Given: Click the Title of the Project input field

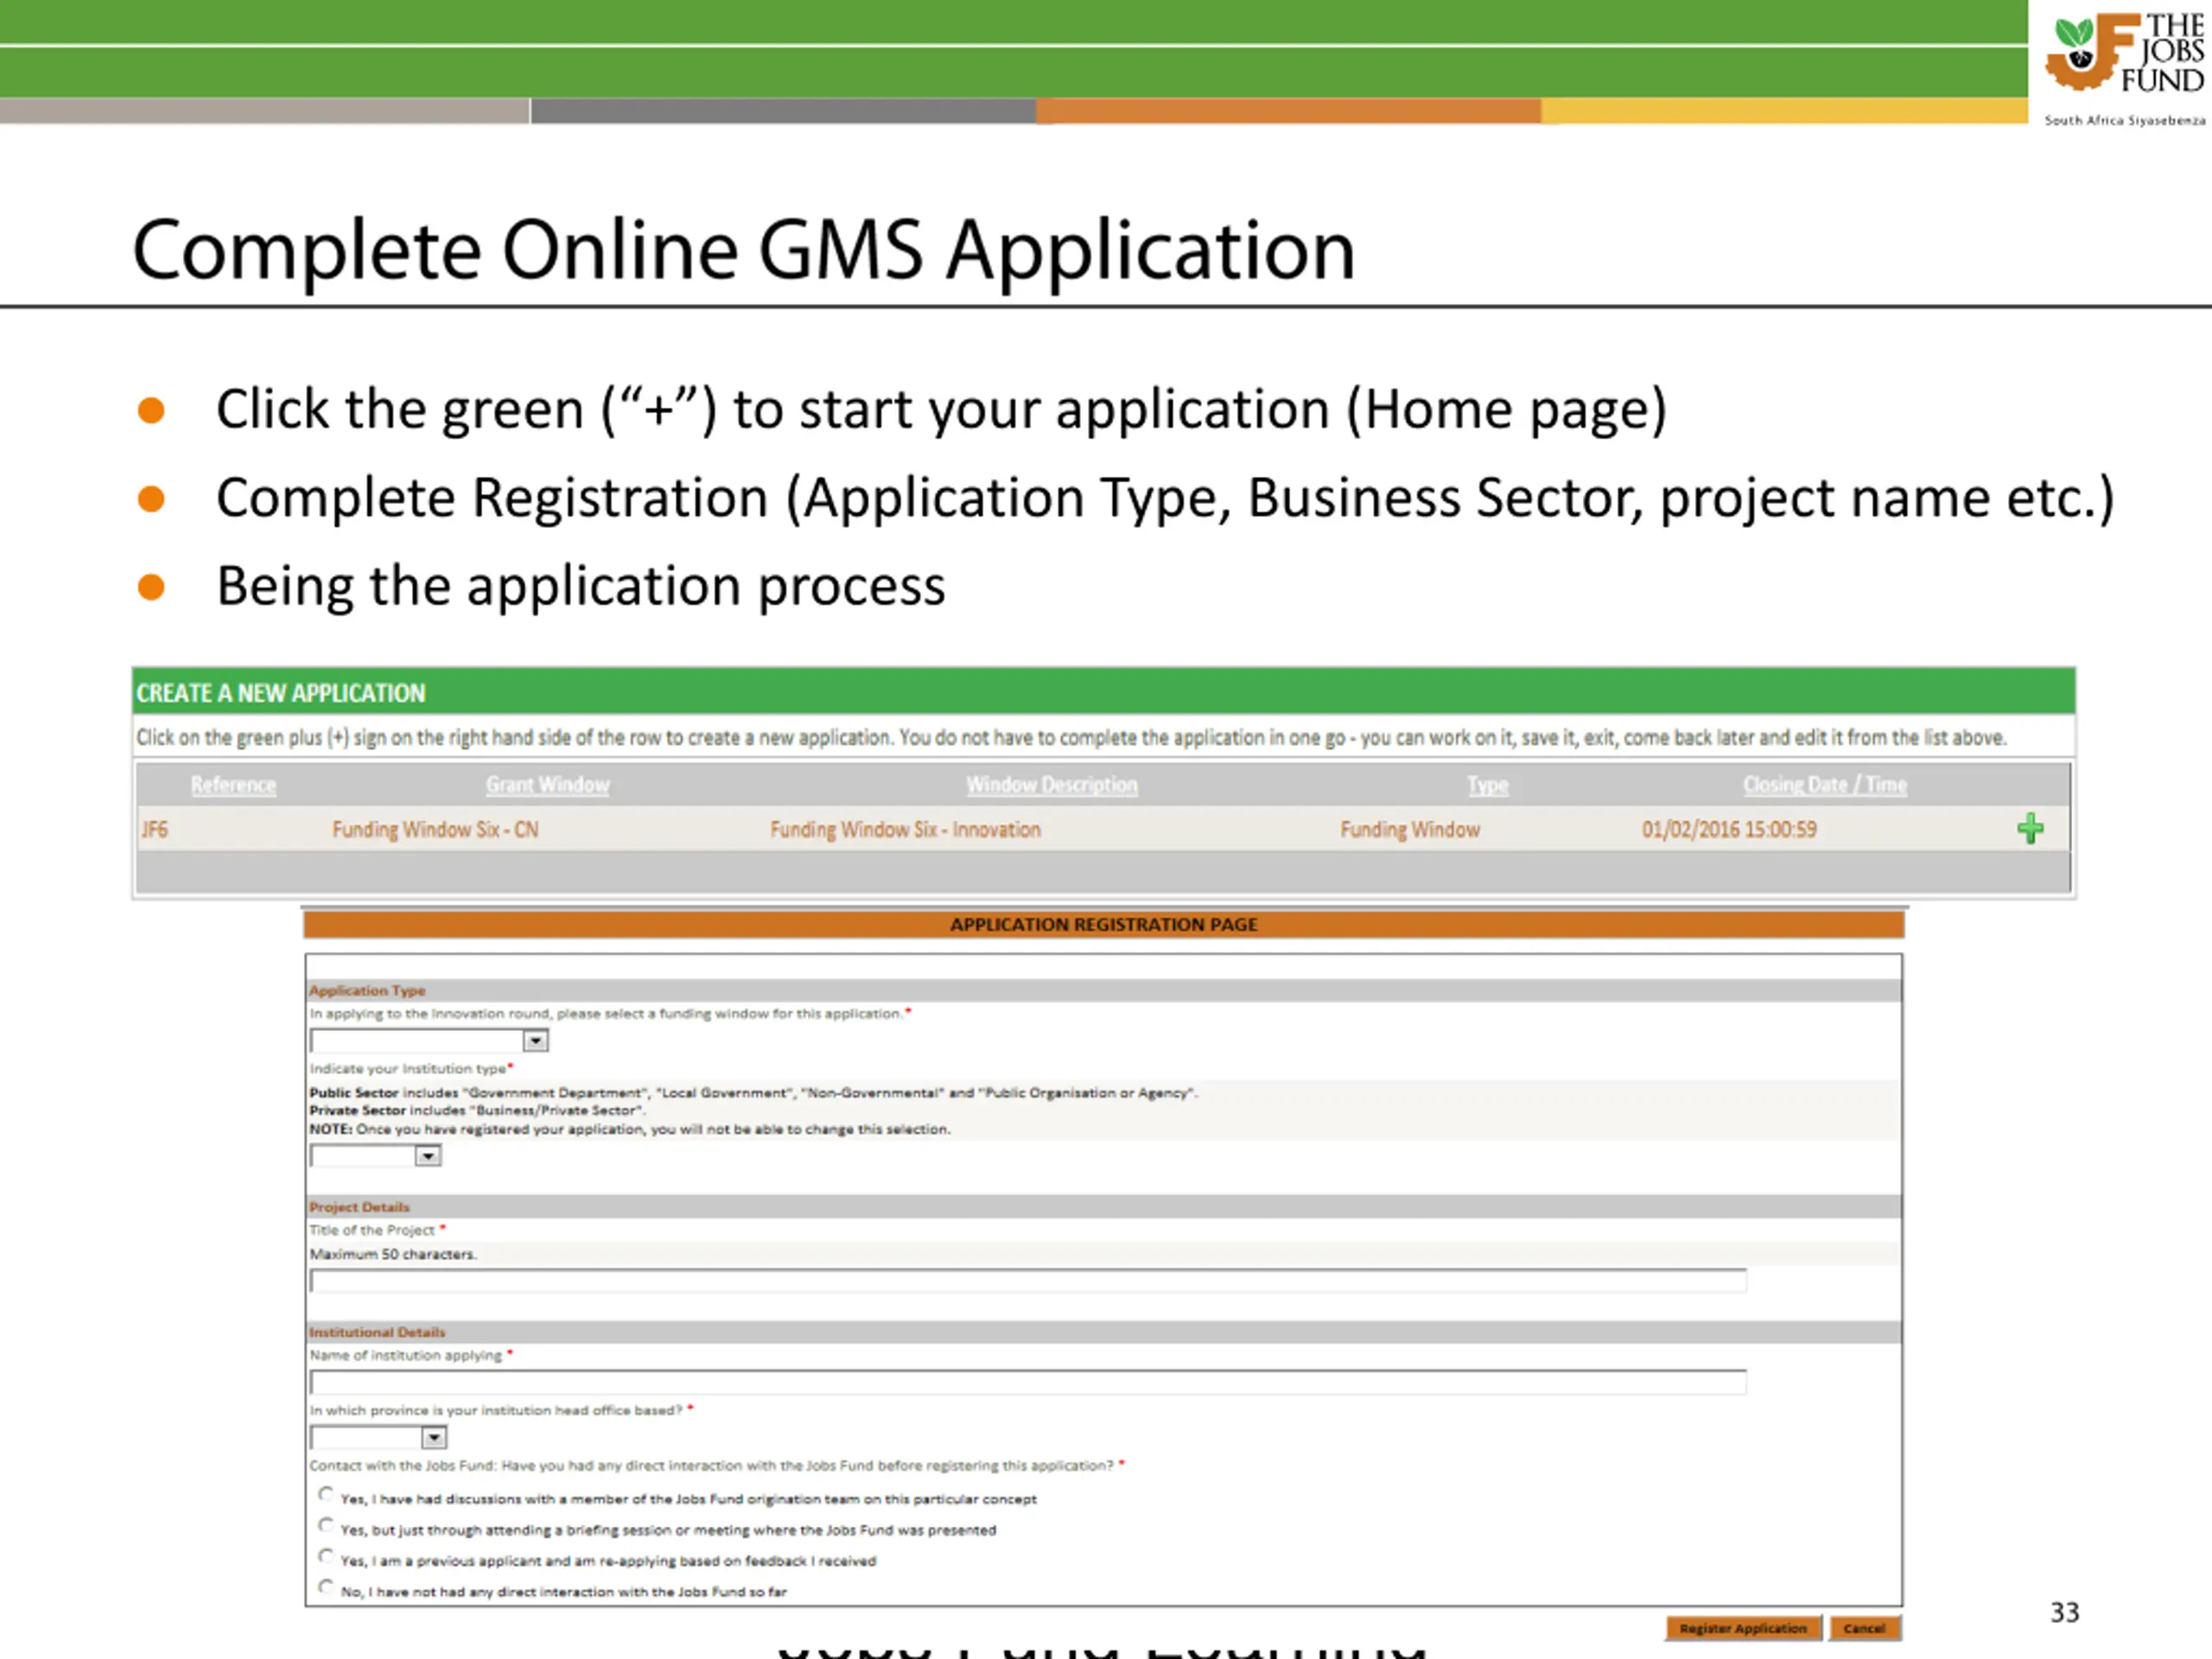Looking at the screenshot, I should (1028, 1281).
